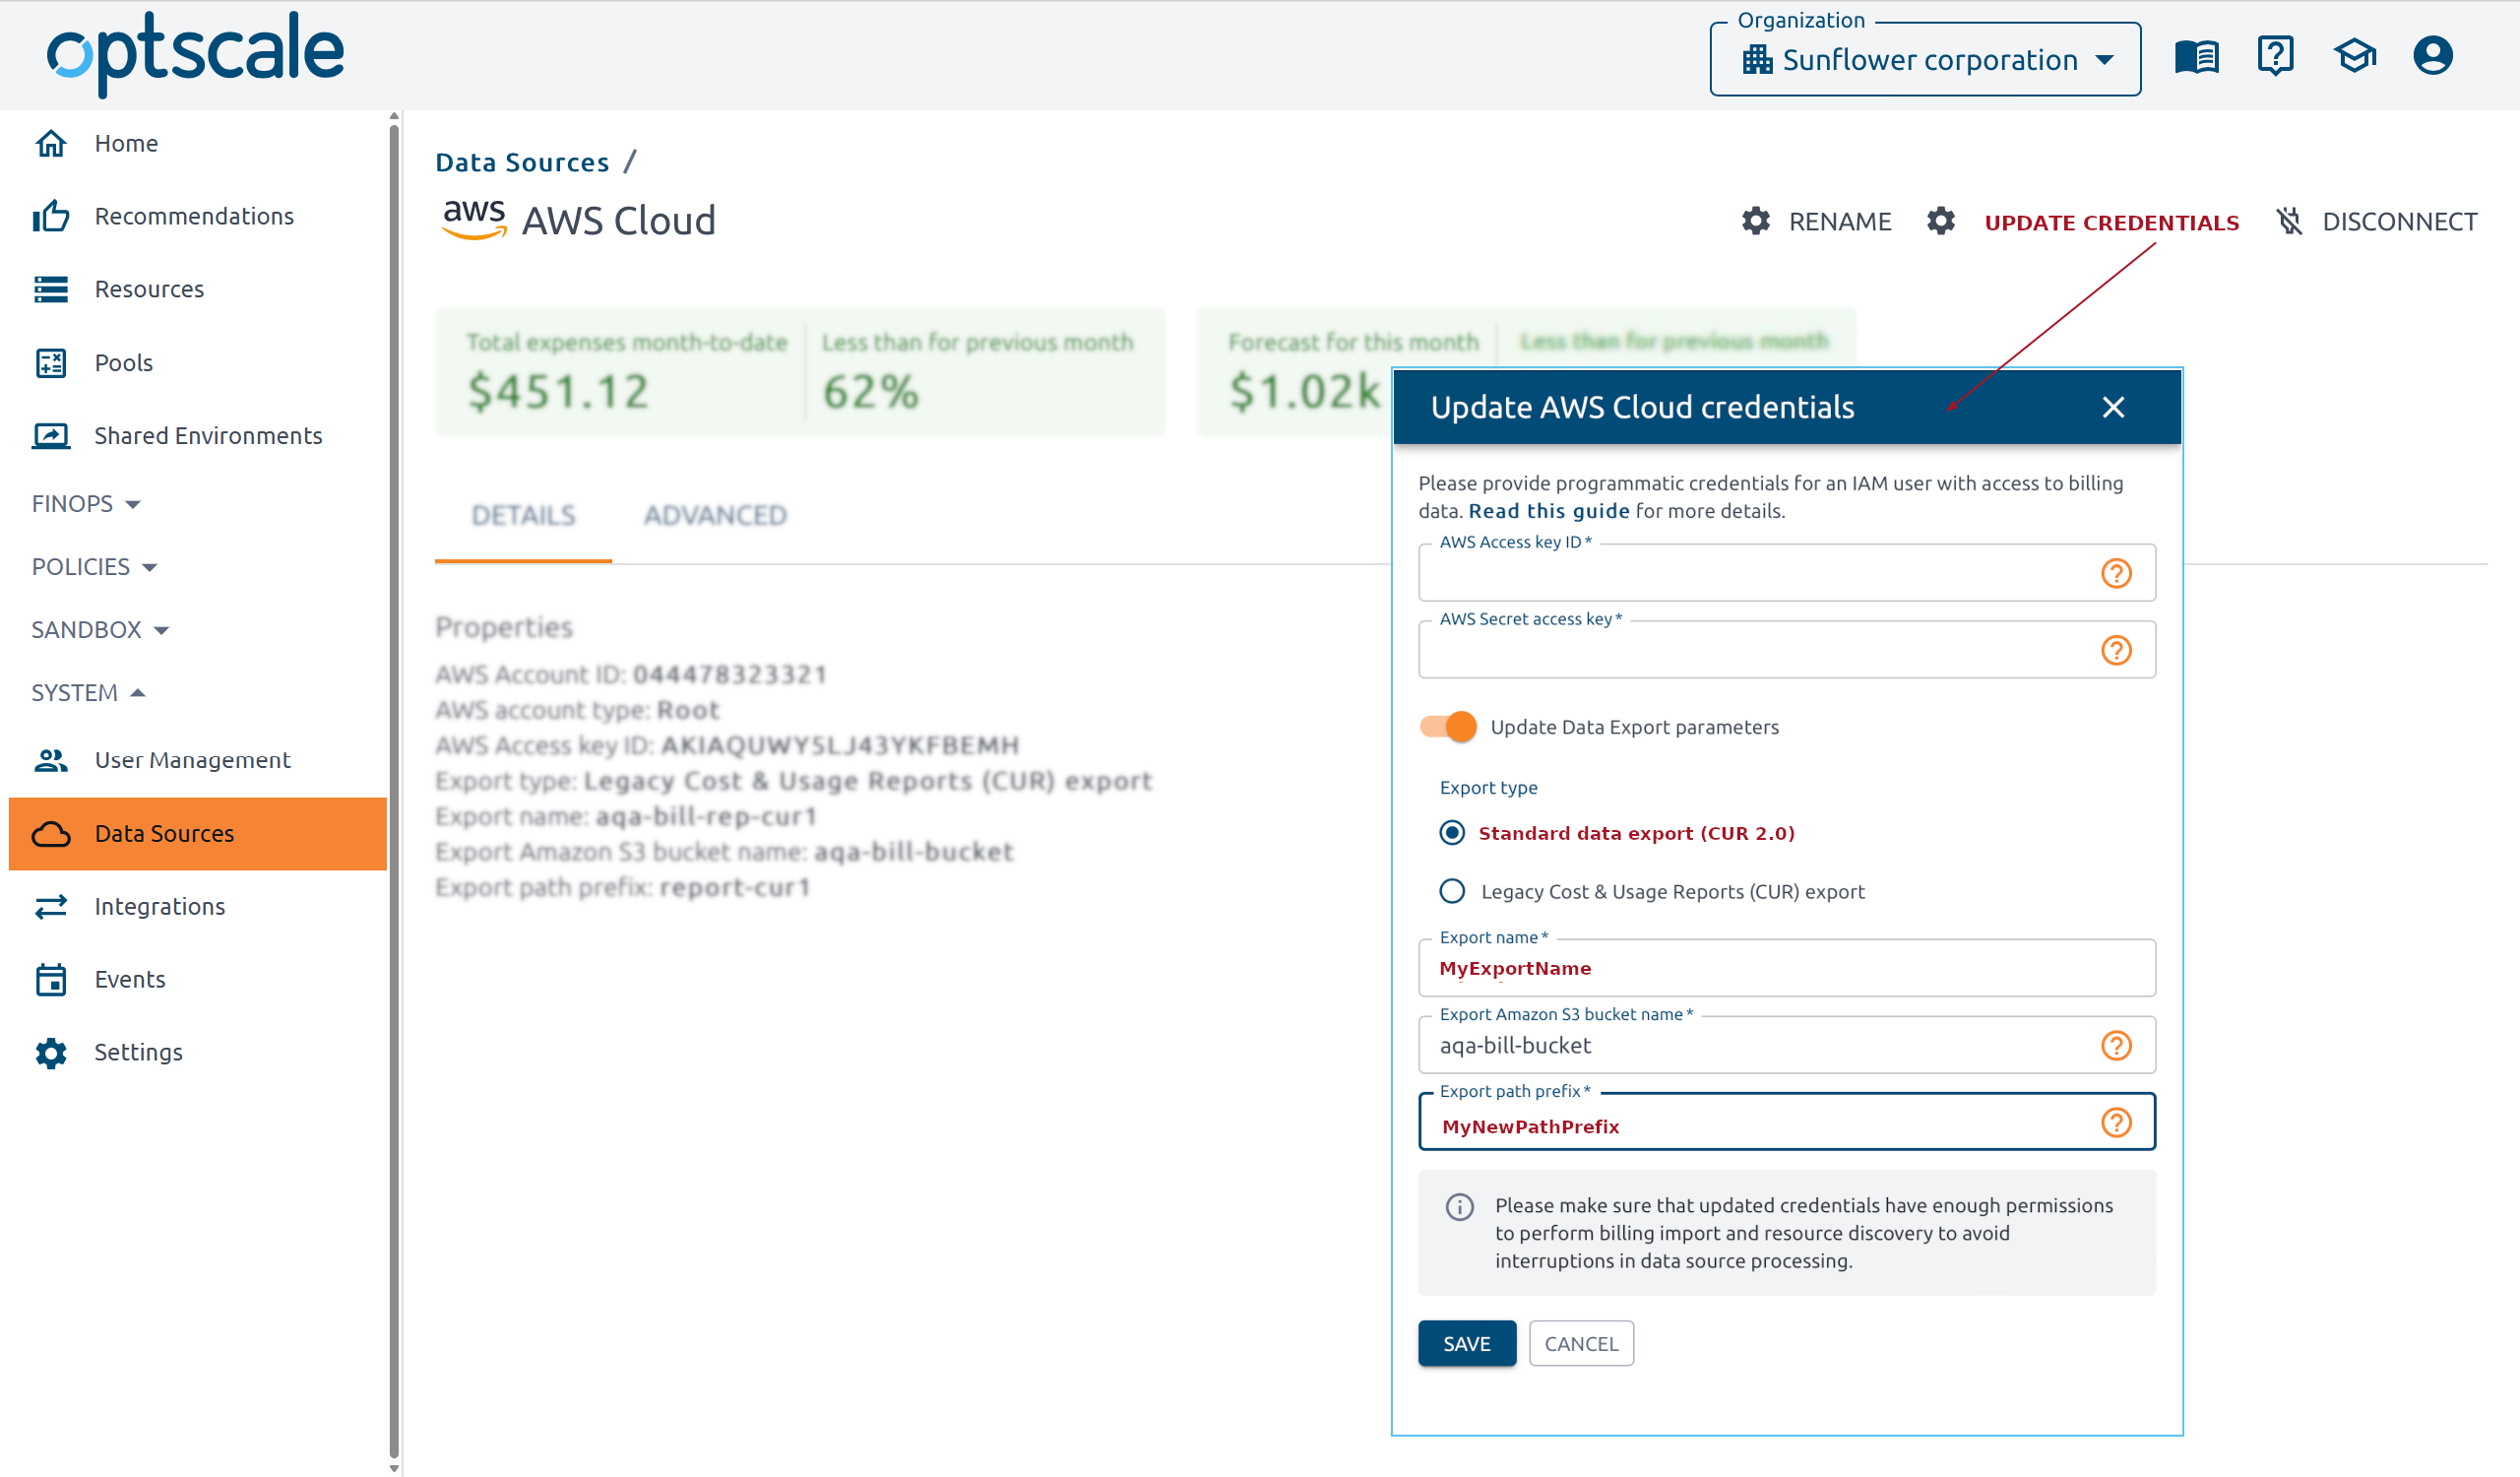The height and width of the screenshot is (1477, 2520).
Task: Open the user profile avatar icon
Action: 2432,56
